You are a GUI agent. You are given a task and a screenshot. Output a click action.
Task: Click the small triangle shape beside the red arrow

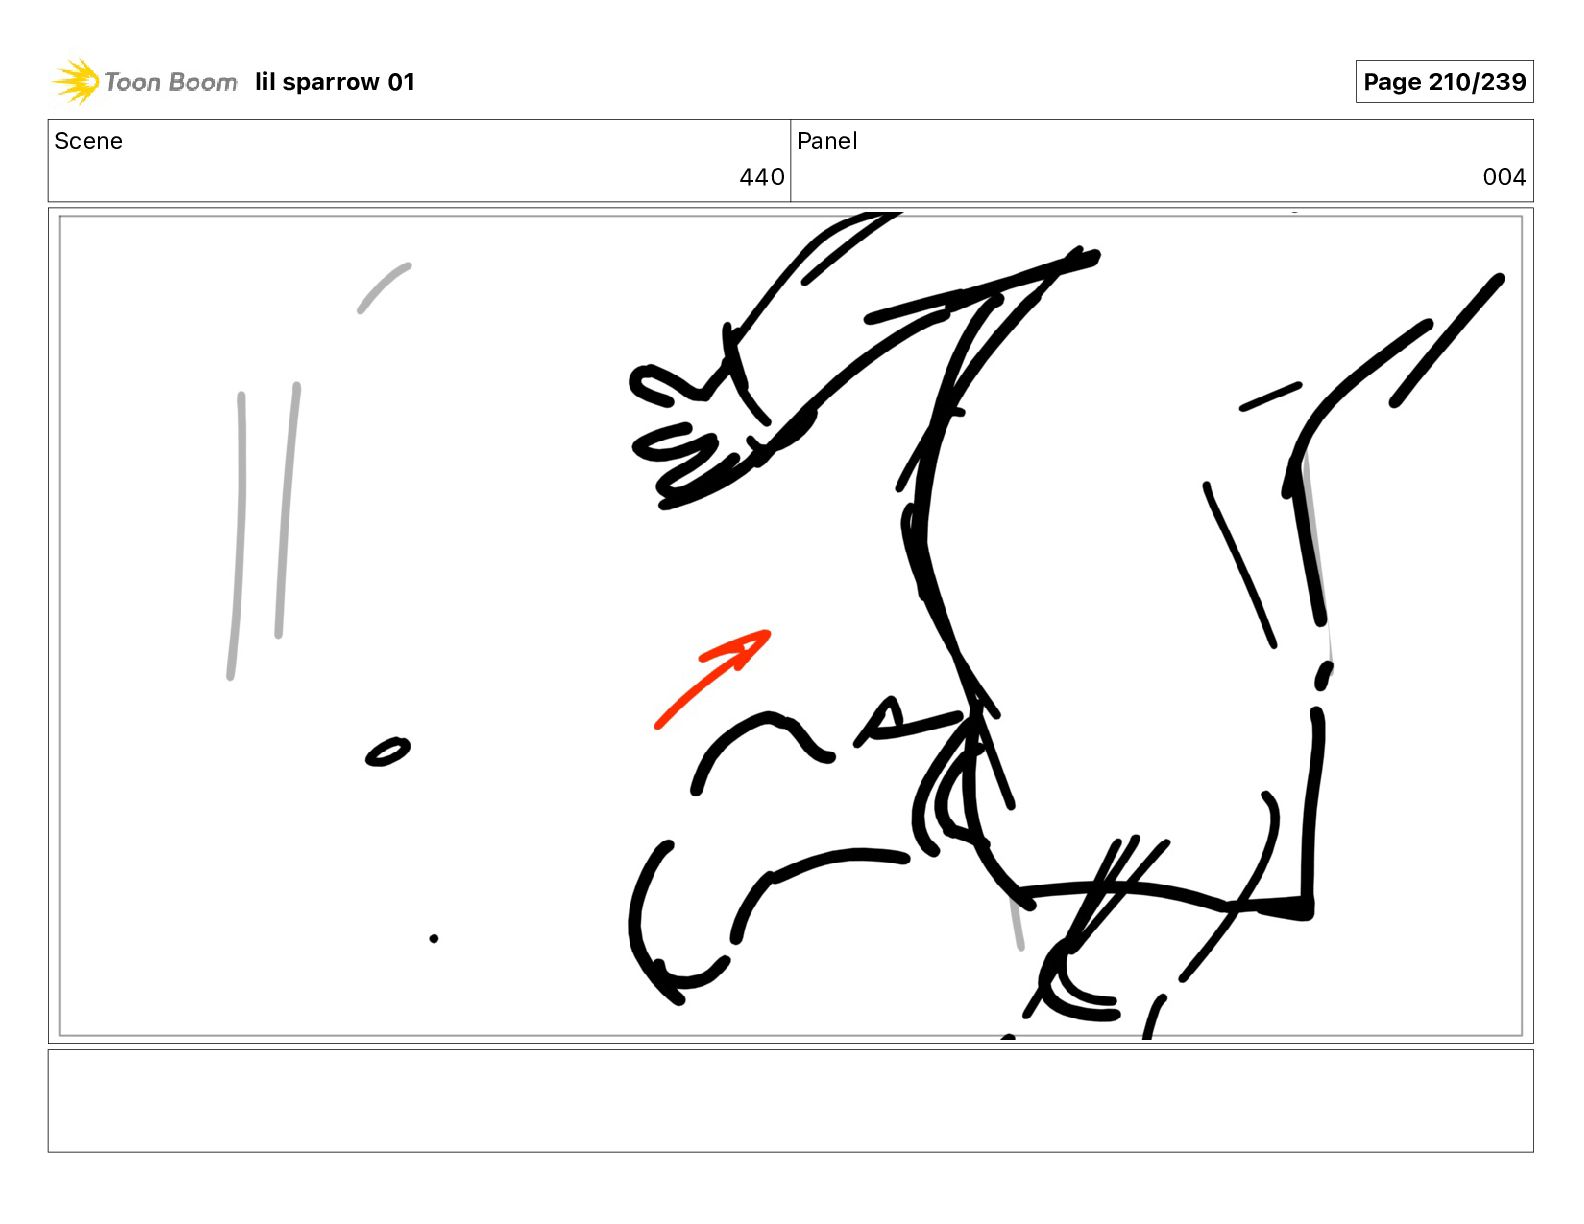click(885, 717)
